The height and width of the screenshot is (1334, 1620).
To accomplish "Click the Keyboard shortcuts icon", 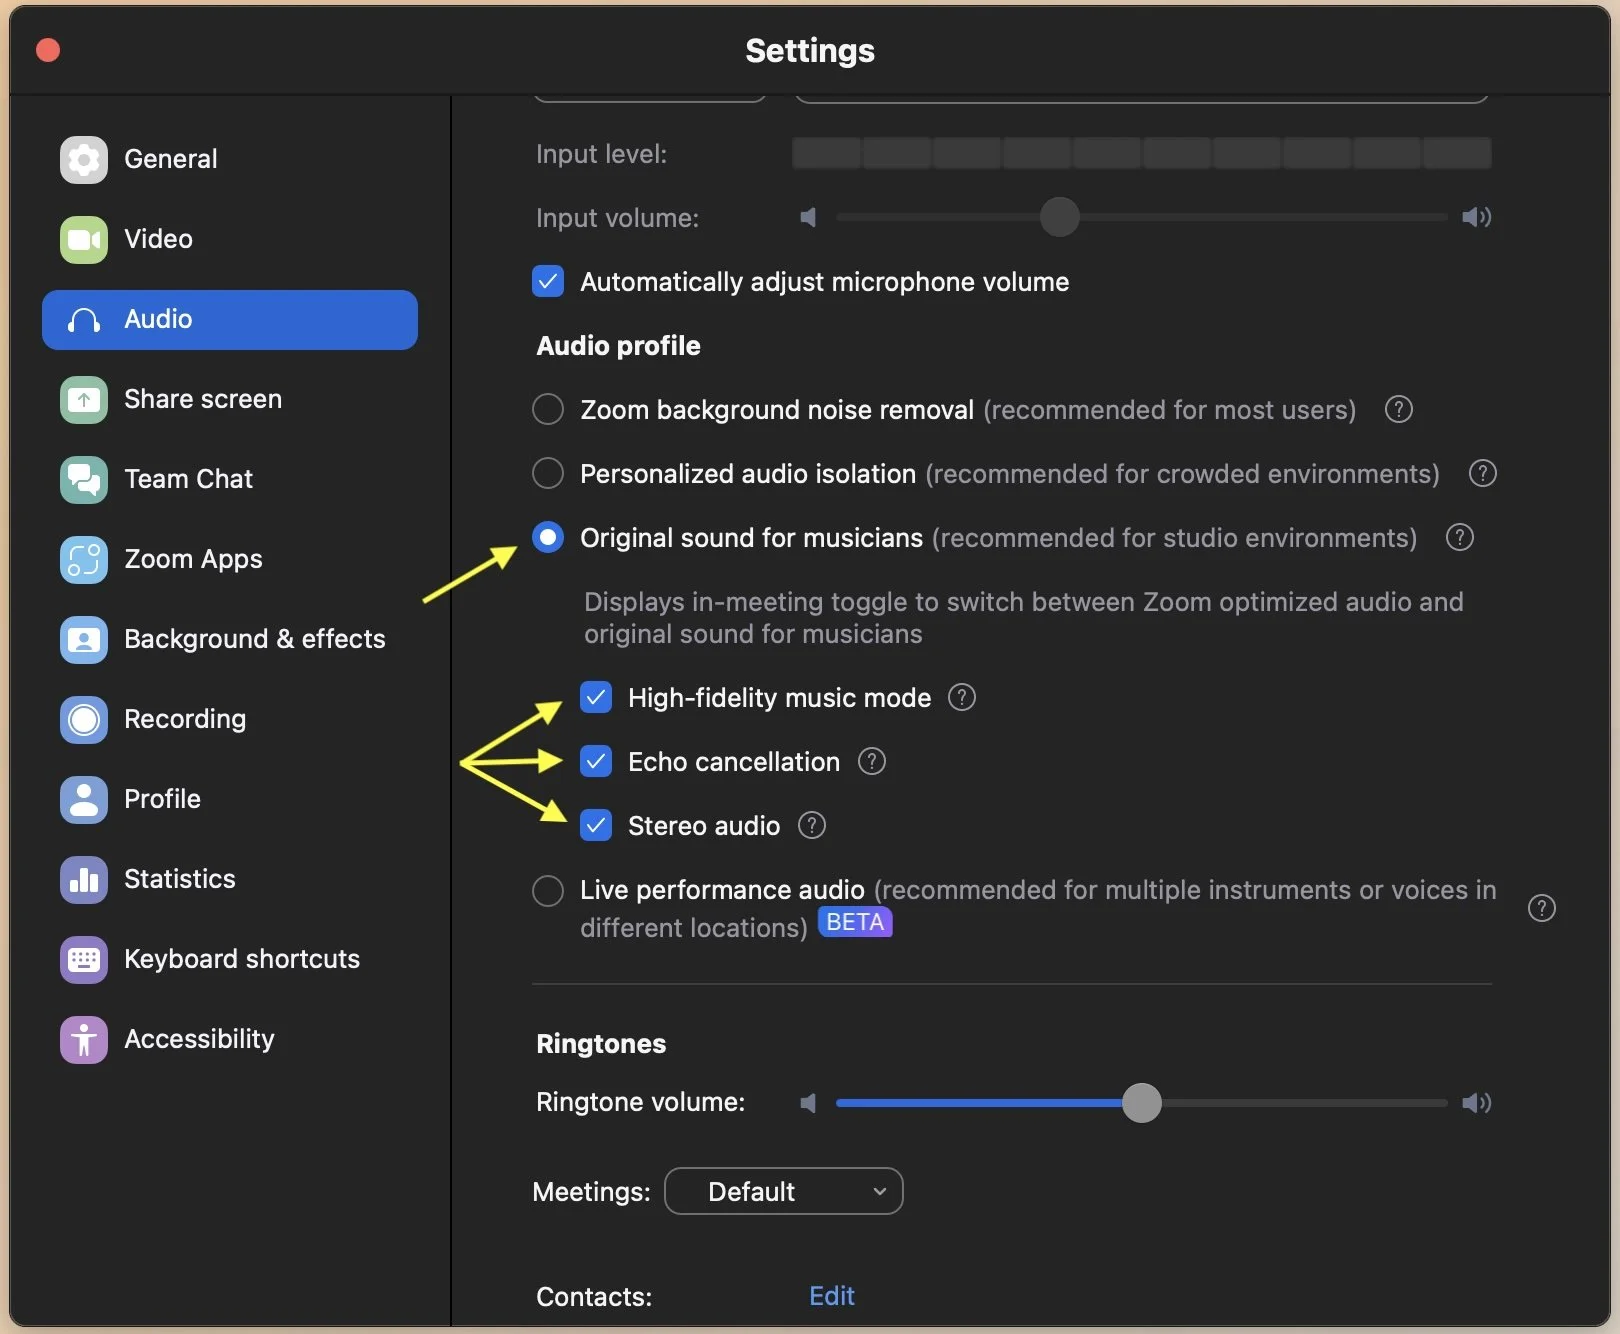I will tap(84, 959).
